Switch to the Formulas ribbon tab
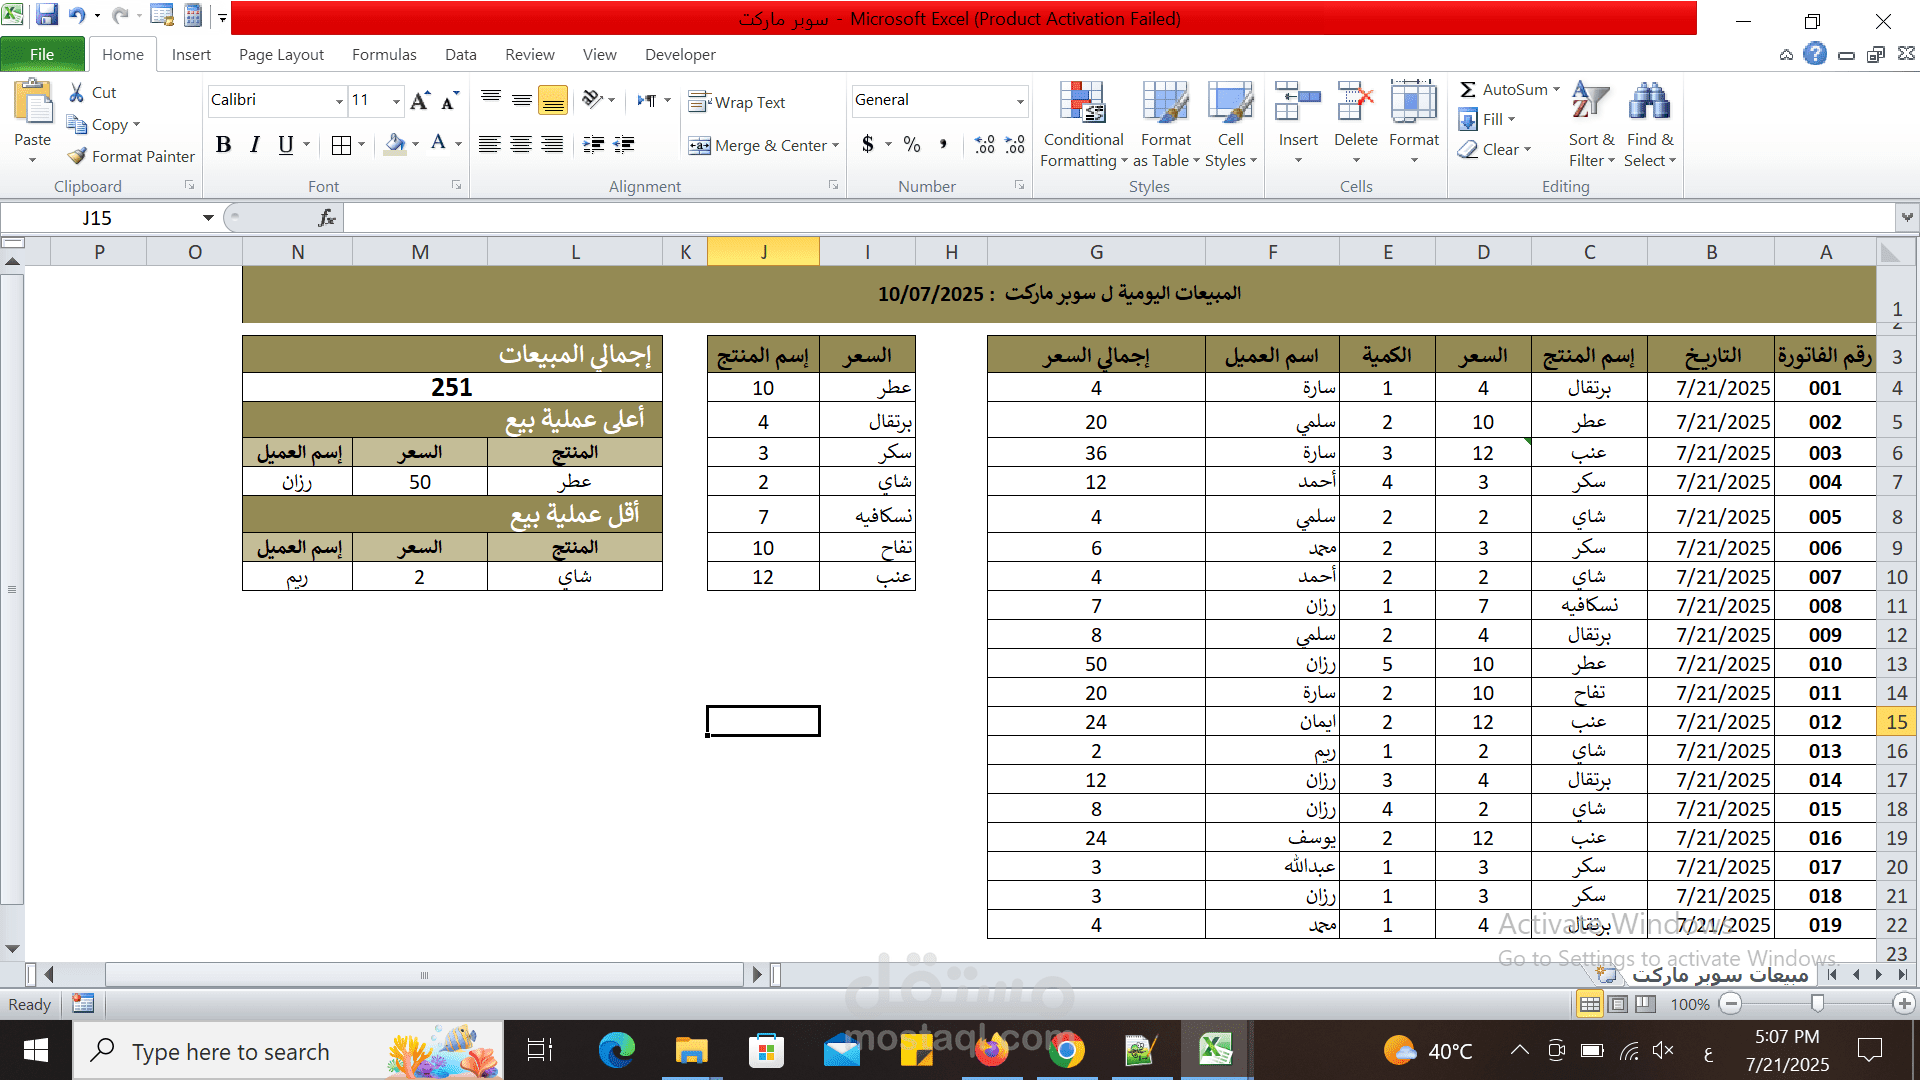Viewport: 1920px width, 1080px height. pos(384,55)
